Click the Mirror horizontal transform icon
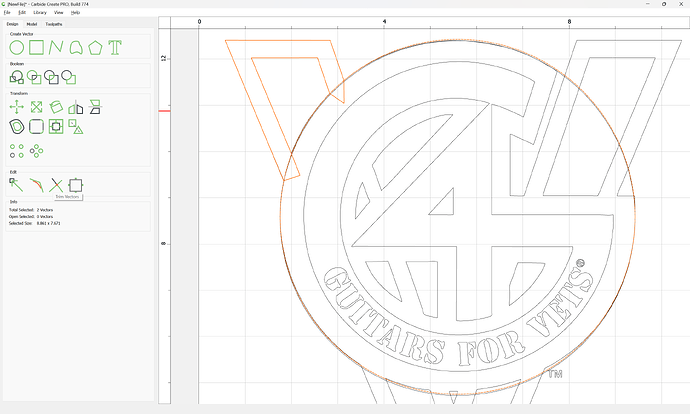Image resolution: width=690 pixels, height=414 pixels. [x=76, y=107]
